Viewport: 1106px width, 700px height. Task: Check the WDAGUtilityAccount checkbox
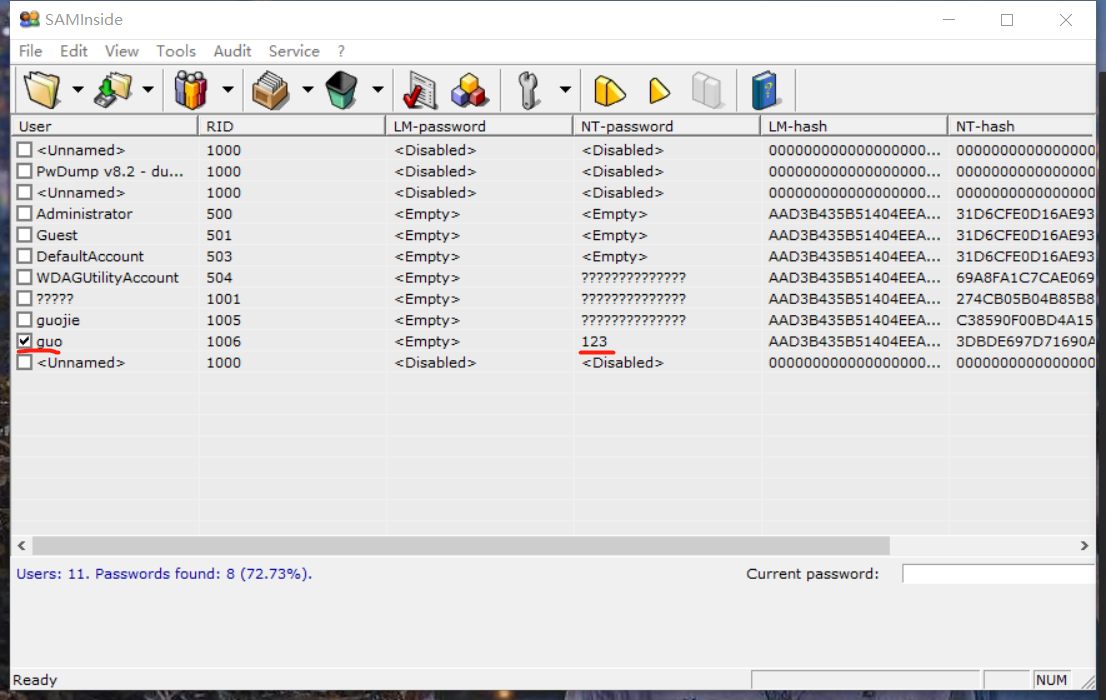[x=25, y=277]
